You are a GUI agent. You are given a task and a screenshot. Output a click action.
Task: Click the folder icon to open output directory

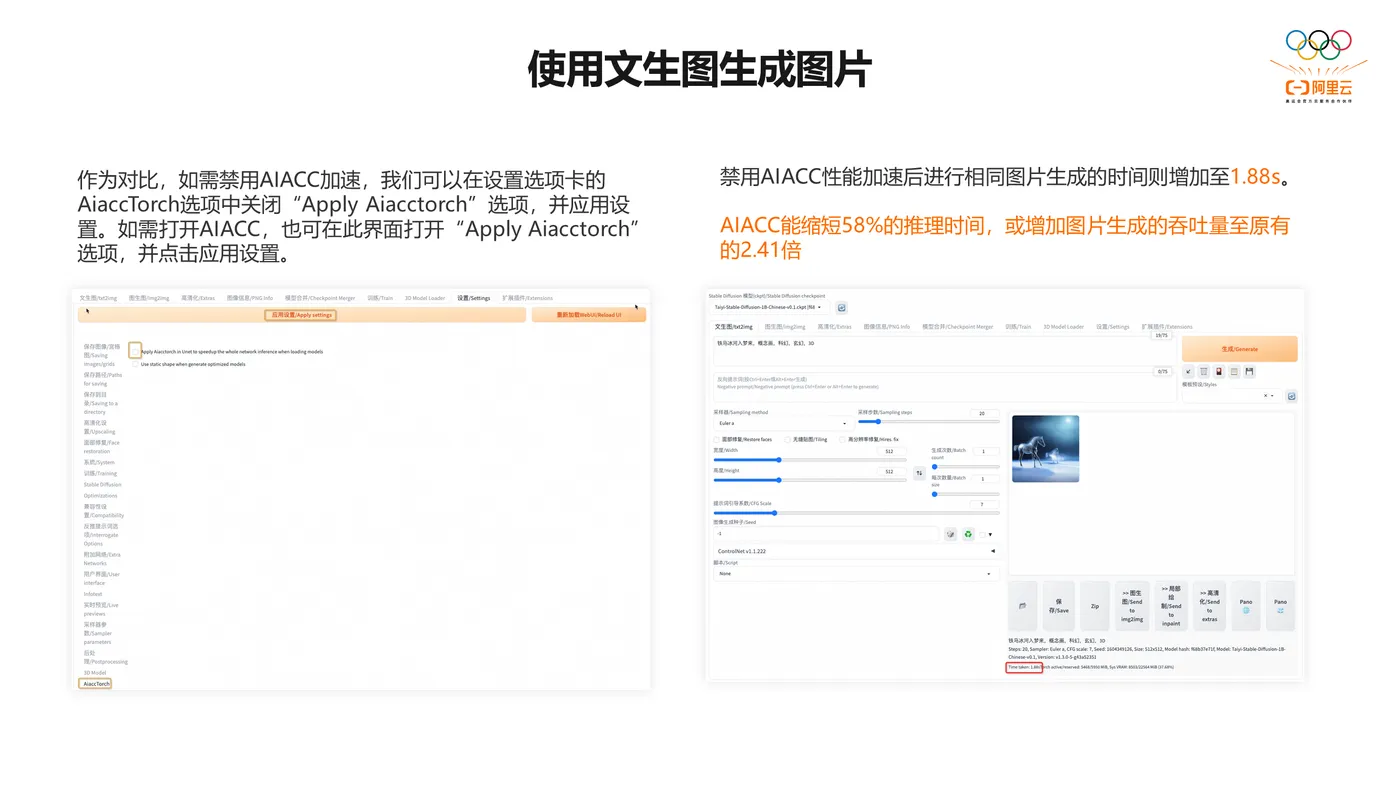tap(1022, 606)
